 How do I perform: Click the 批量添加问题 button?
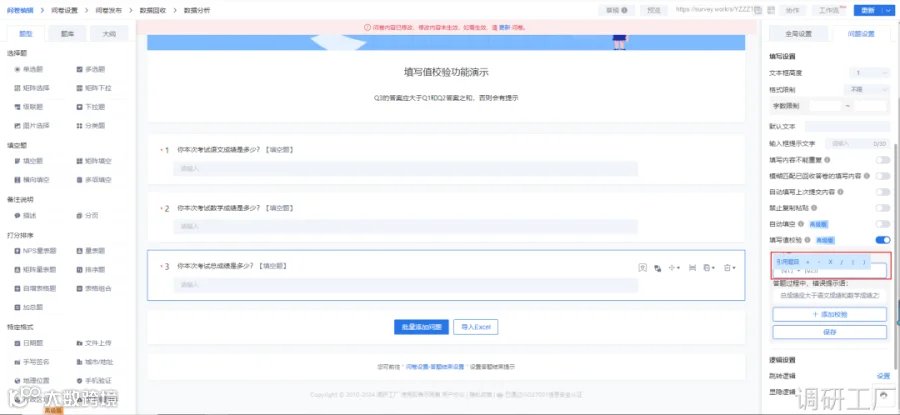[x=421, y=327]
